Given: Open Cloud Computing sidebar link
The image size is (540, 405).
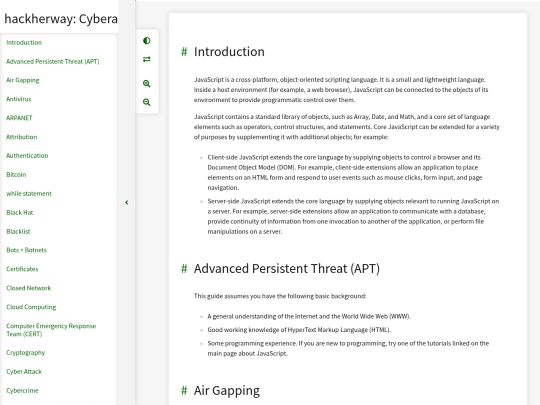Looking at the screenshot, I should [x=31, y=307].
